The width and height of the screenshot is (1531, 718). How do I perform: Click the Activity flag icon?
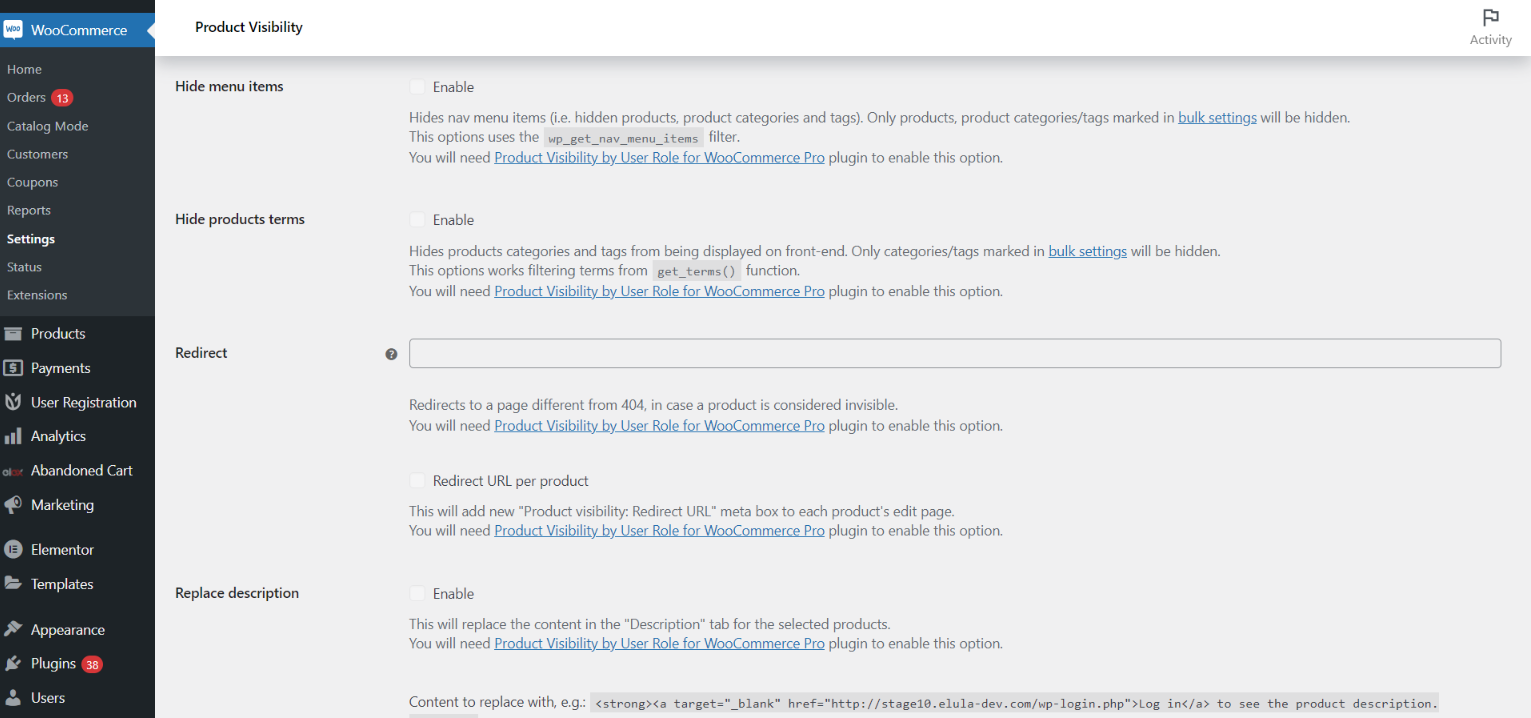pyautogui.click(x=1490, y=17)
